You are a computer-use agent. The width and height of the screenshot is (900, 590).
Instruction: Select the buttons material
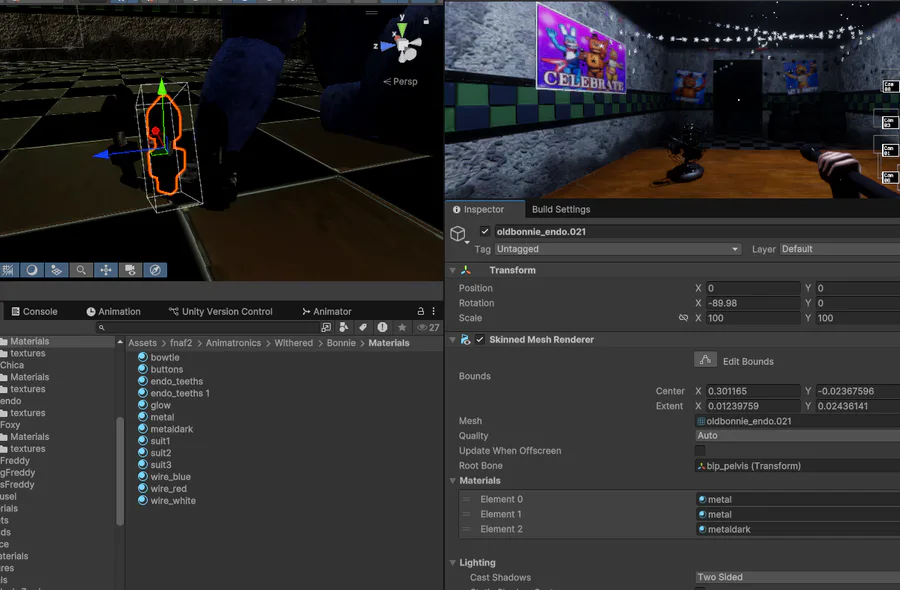tap(161, 369)
